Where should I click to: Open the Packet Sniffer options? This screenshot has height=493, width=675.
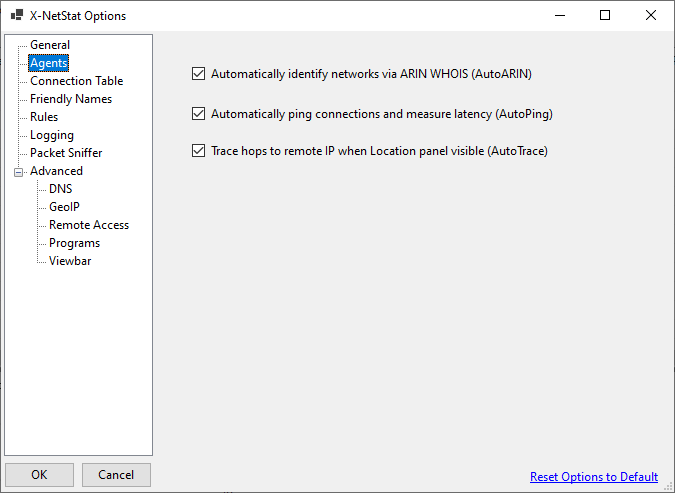coord(66,153)
